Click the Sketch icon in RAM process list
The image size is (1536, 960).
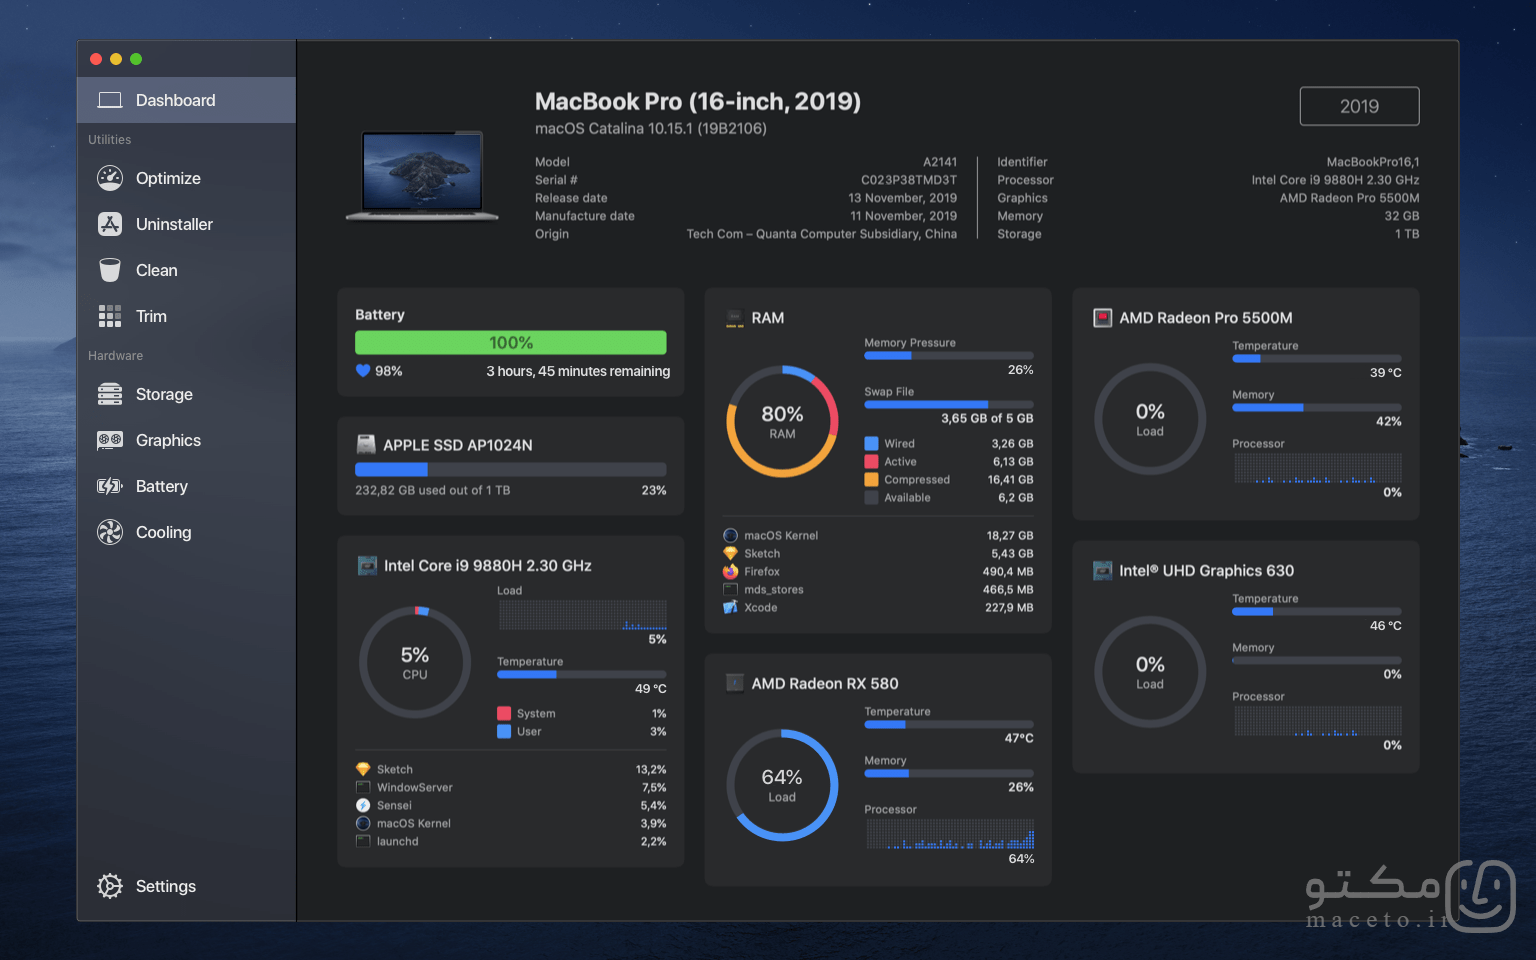(731, 554)
